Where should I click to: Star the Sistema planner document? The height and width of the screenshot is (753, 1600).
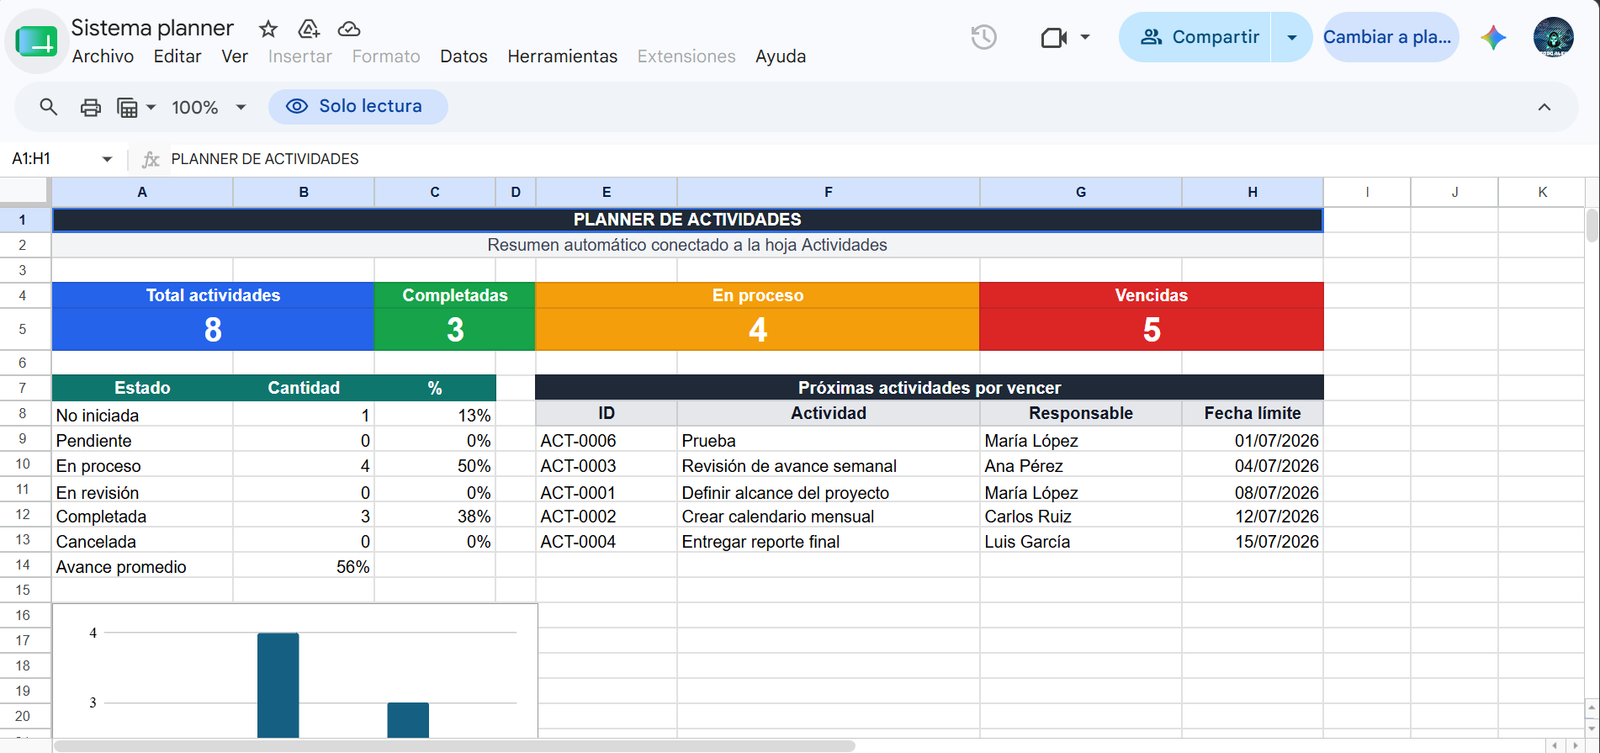268,29
